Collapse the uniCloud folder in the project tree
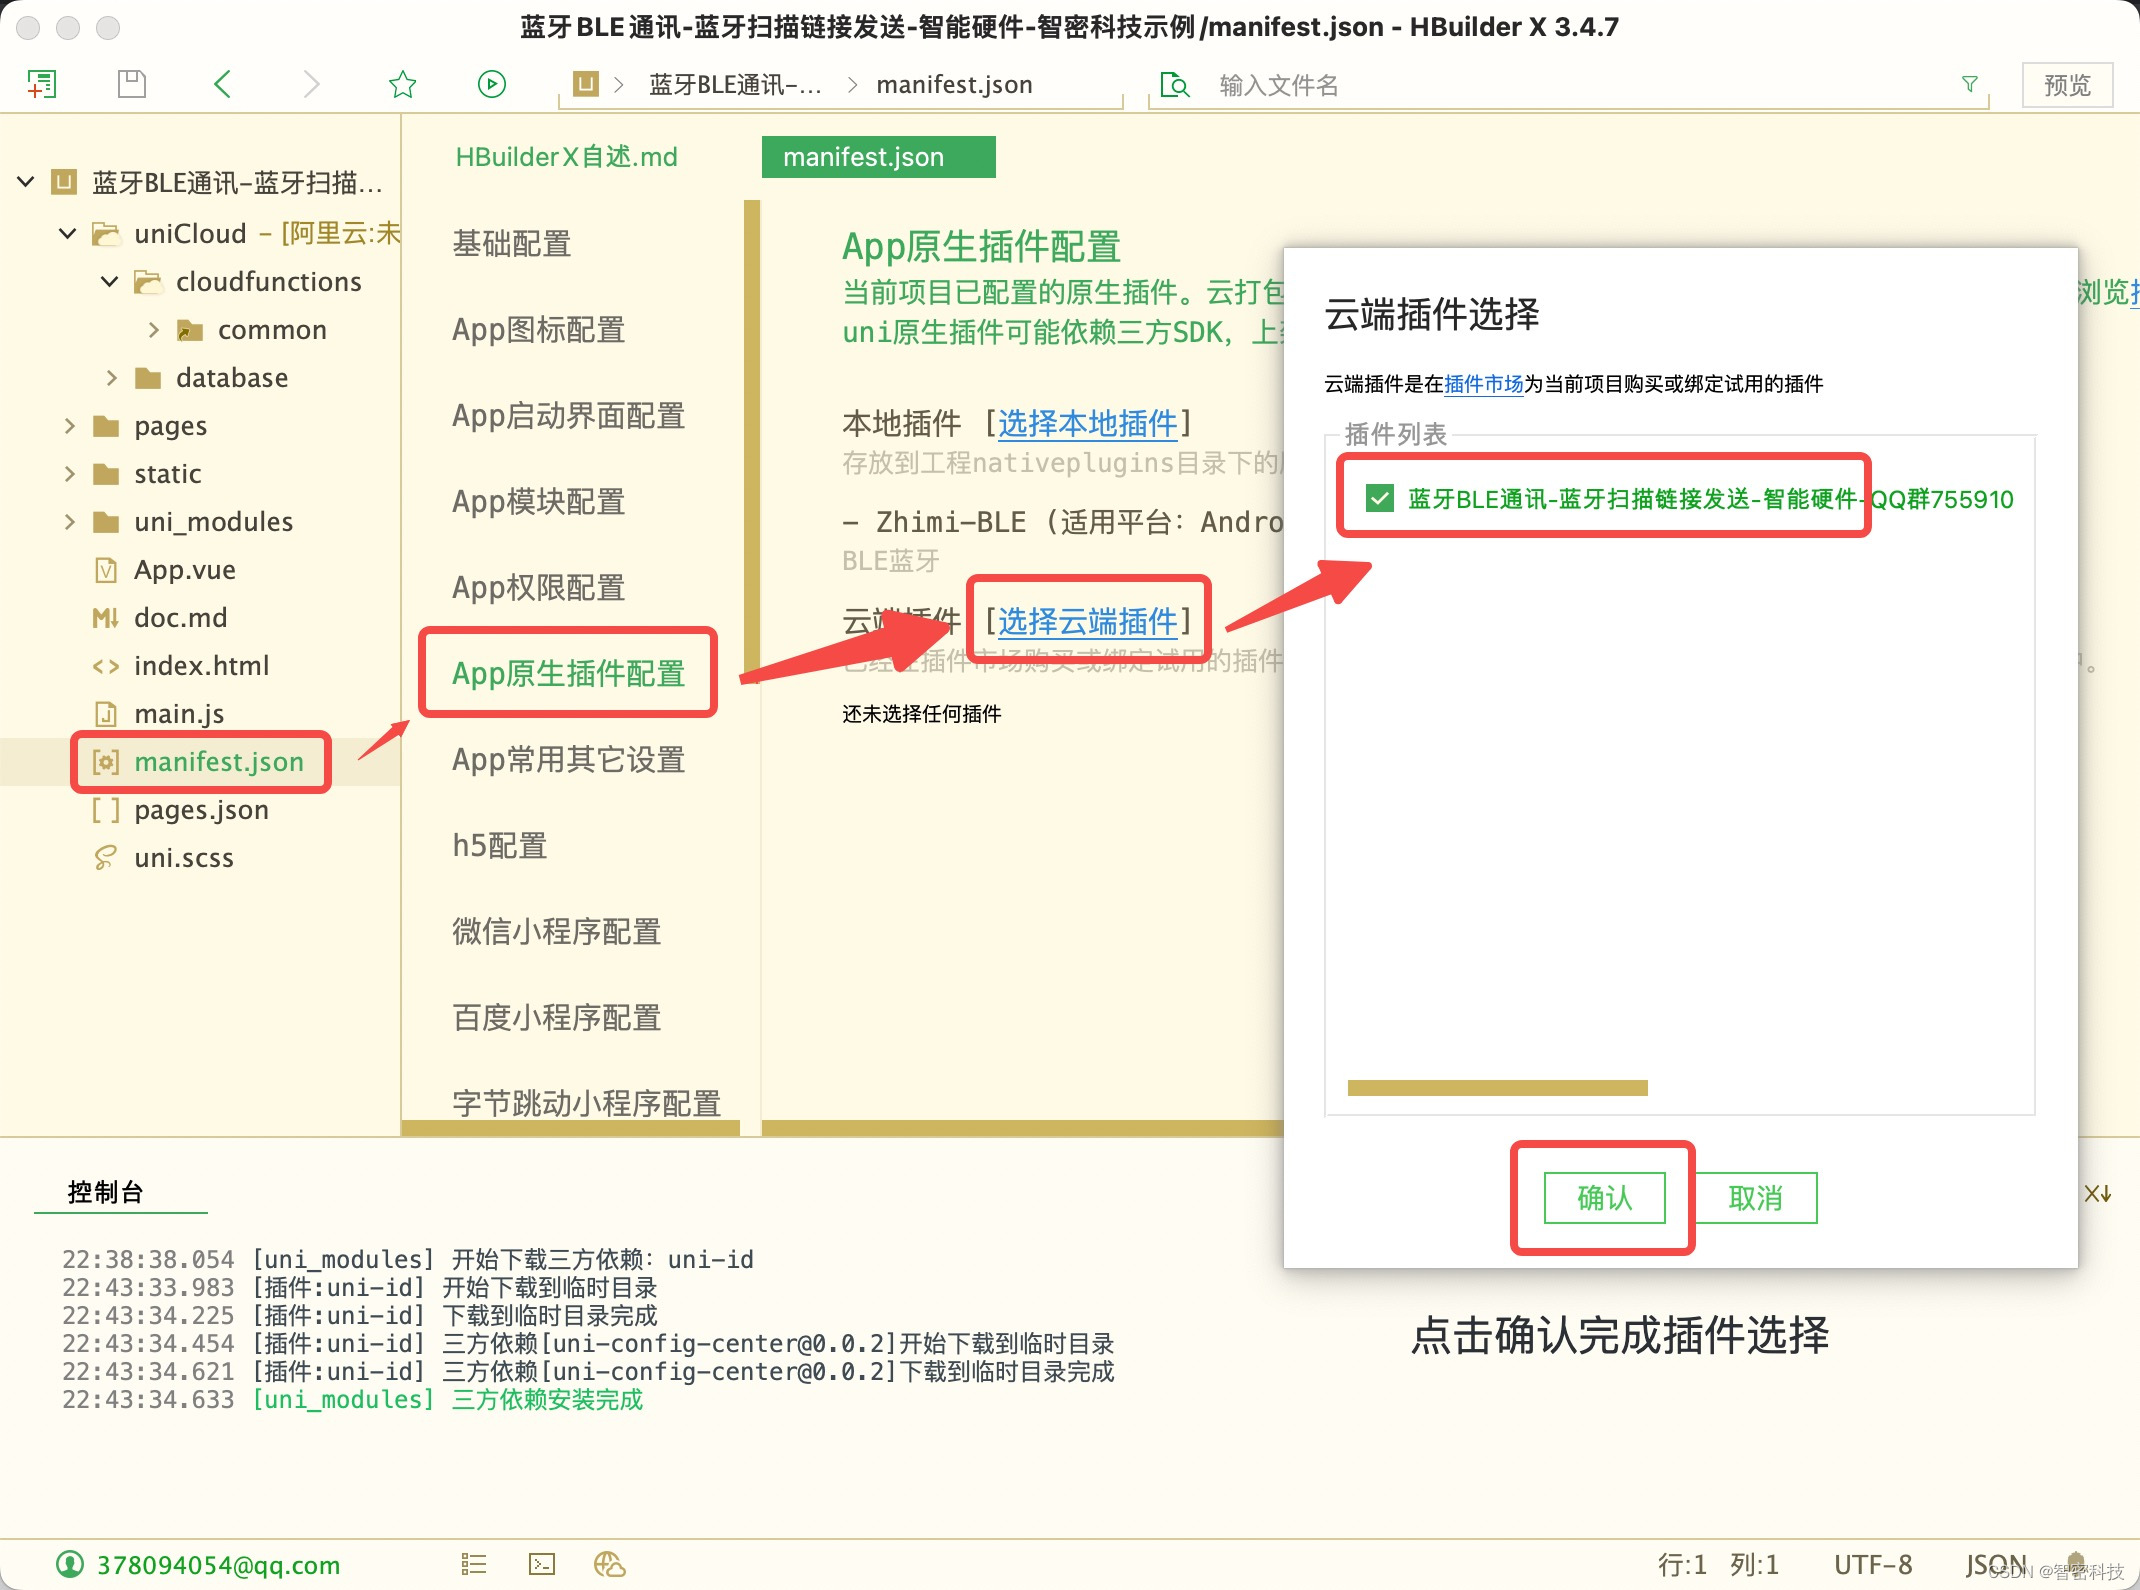 tap(66, 233)
